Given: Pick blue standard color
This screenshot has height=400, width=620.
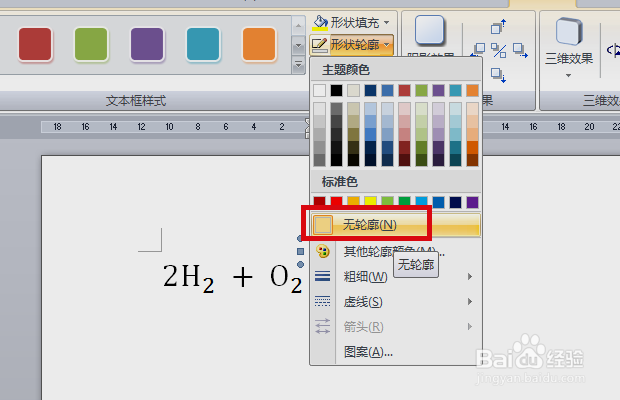Looking at the screenshot, I should [439, 201].
